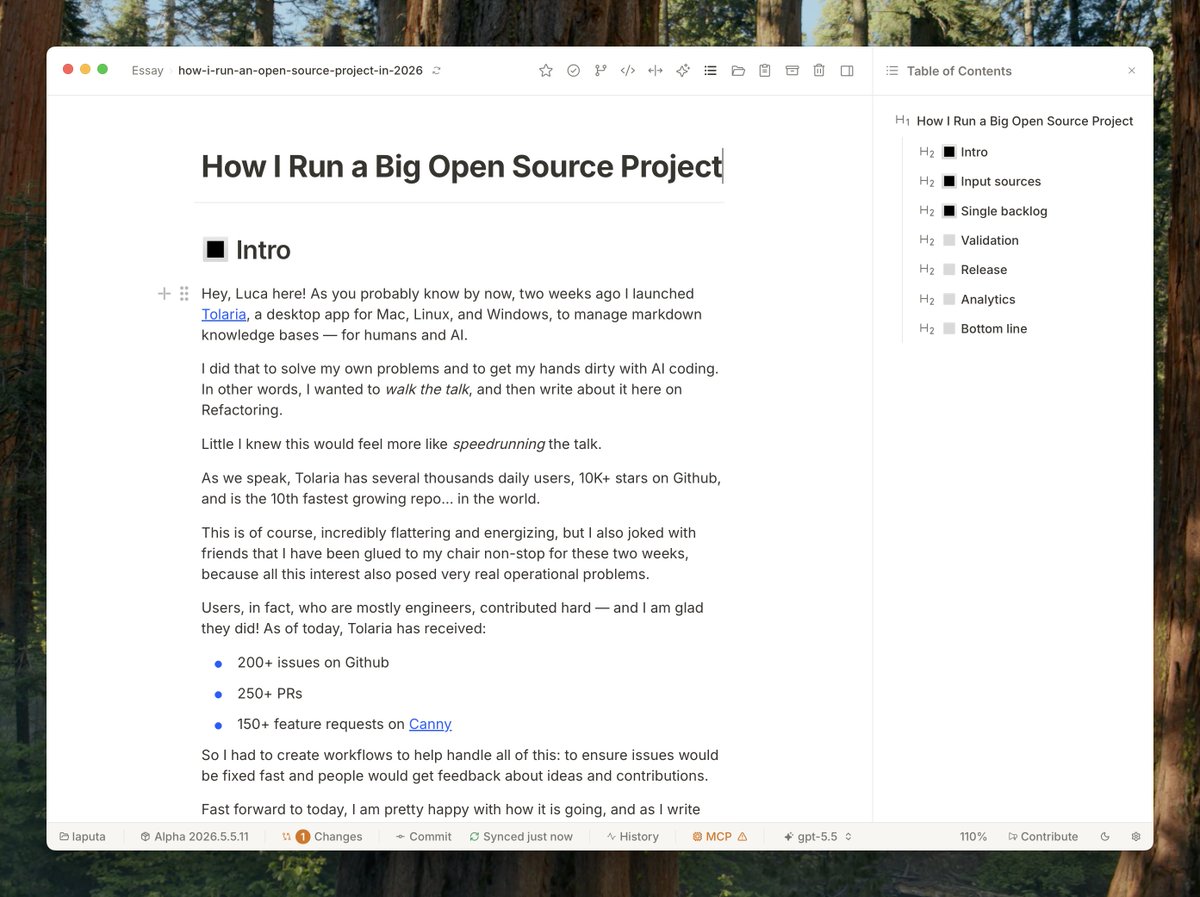Screen dimensions: 1200x897
Task: Toggle editor width arrows icon
Action: pos(655,71)
